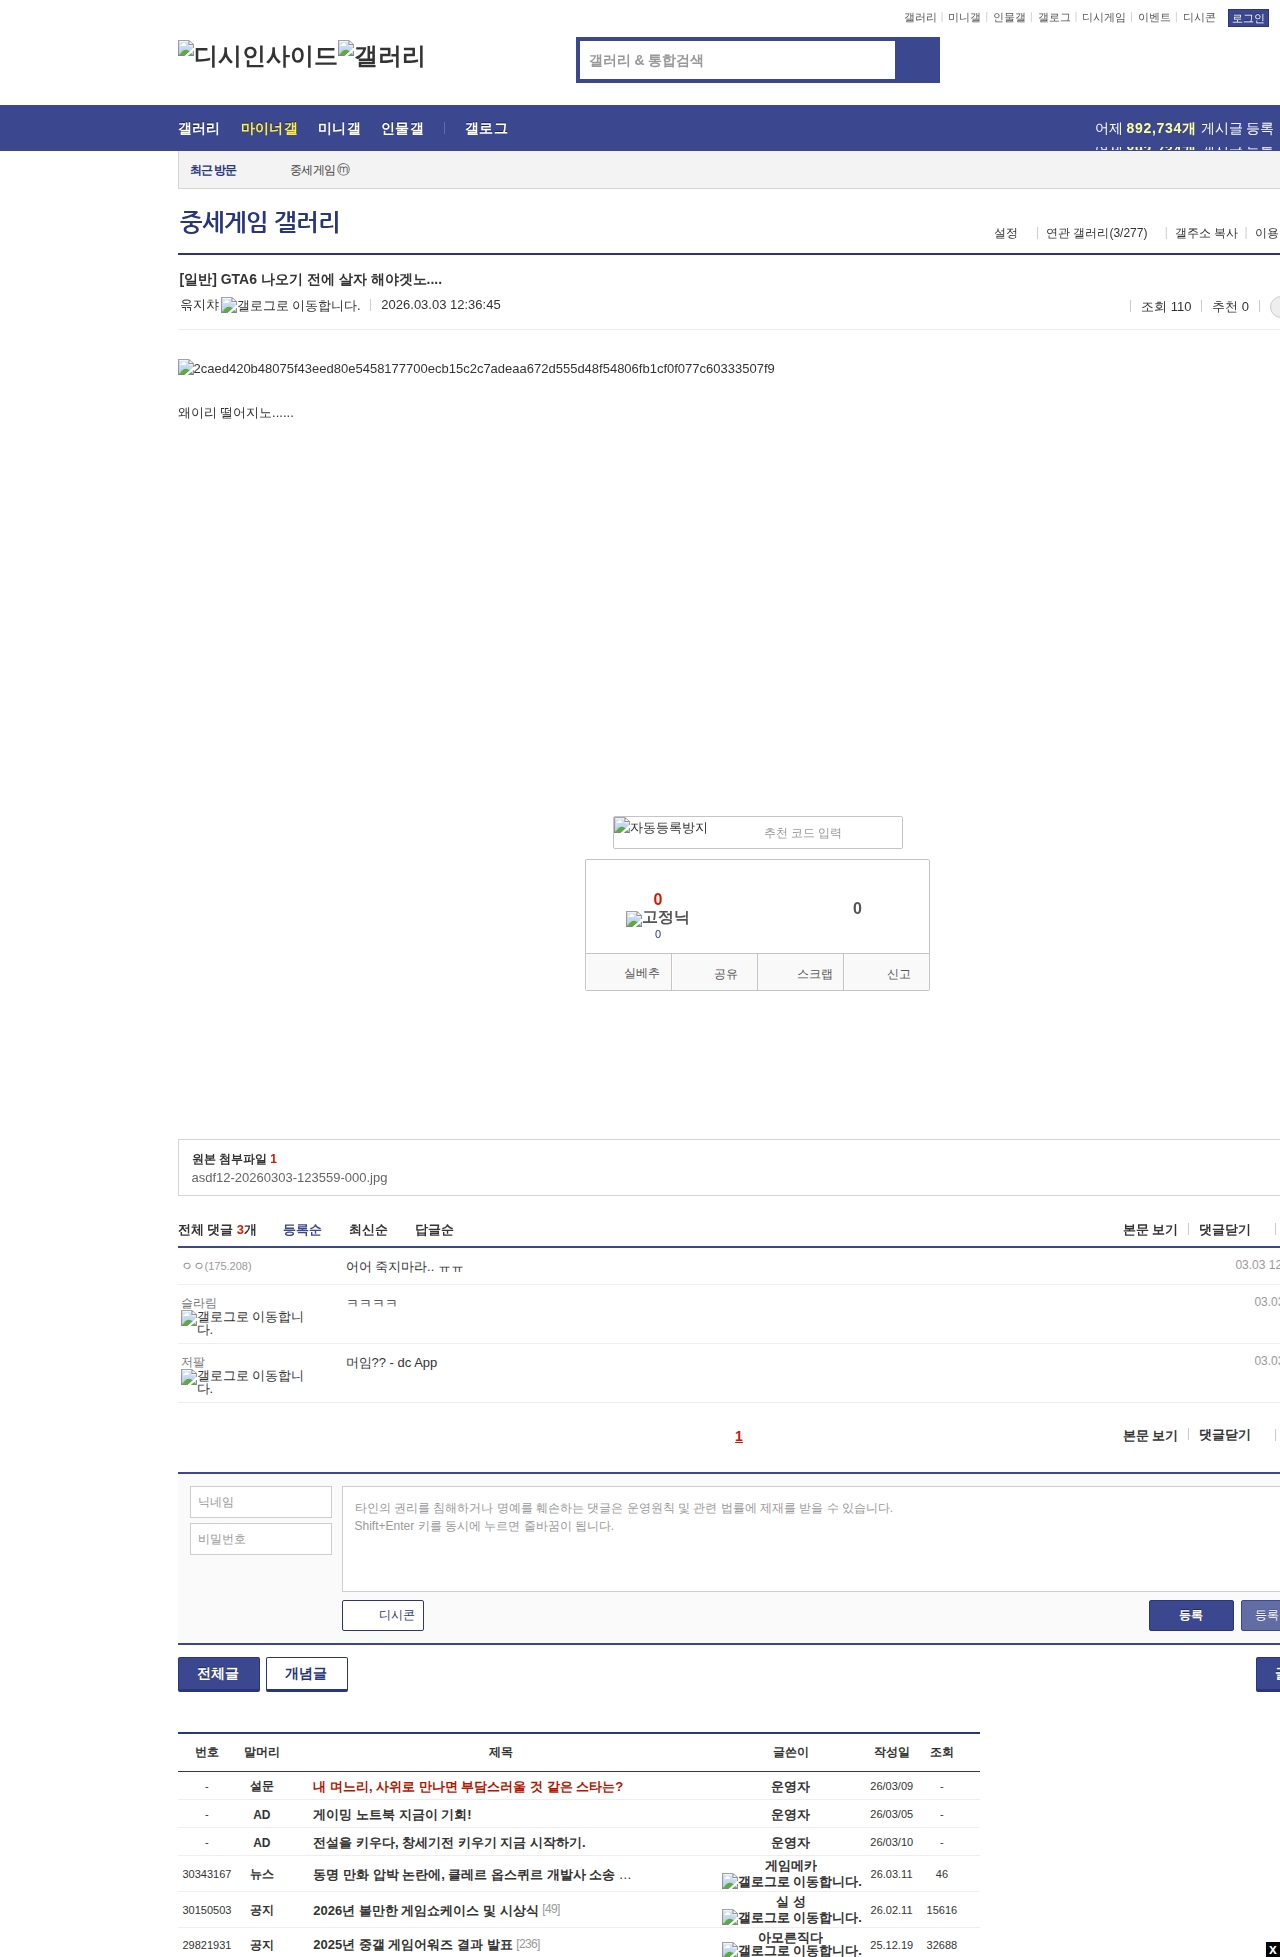Open 유지챠's 갤로그 icon in the post header

point(290,306)
